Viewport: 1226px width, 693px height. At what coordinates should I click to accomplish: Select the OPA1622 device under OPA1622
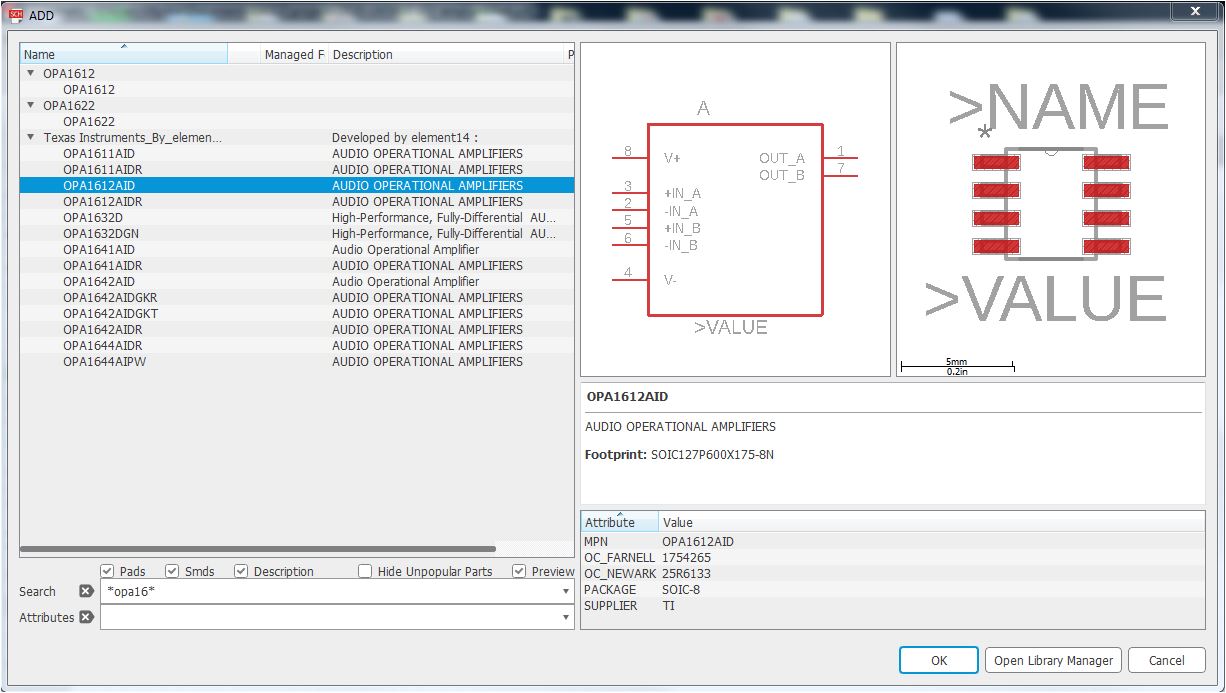(89, 121)
